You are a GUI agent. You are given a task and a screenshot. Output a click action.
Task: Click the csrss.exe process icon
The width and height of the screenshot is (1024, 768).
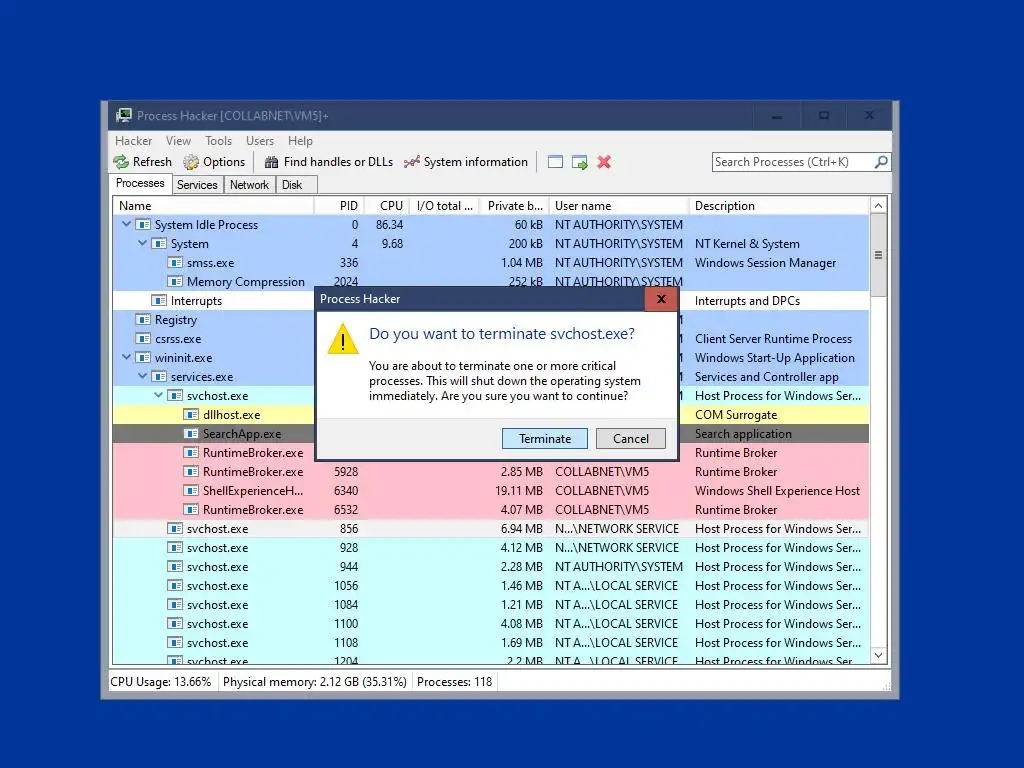coord(143,338)
